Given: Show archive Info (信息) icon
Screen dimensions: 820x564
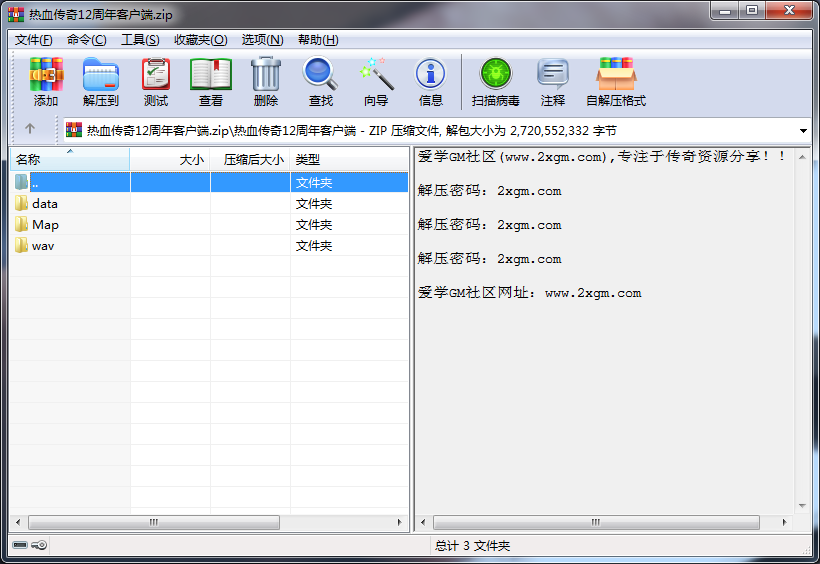Looking at the screenshot, I should pyautogui.click(x=431, y=82).
